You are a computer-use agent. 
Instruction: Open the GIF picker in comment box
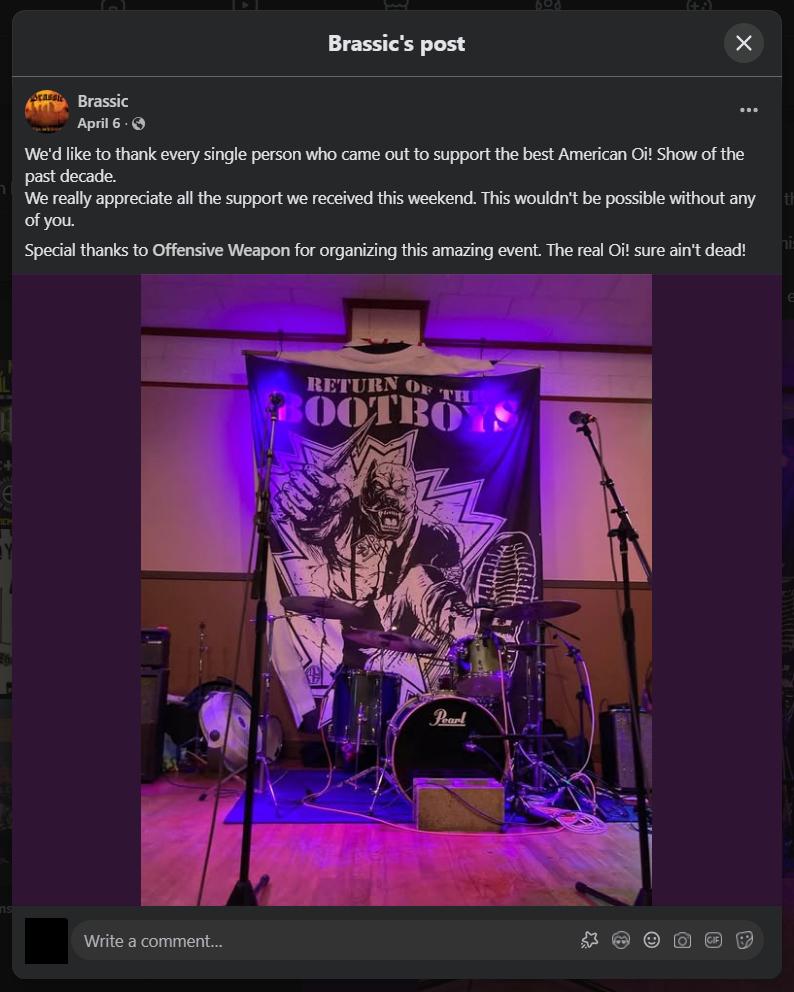click(713, 941)
